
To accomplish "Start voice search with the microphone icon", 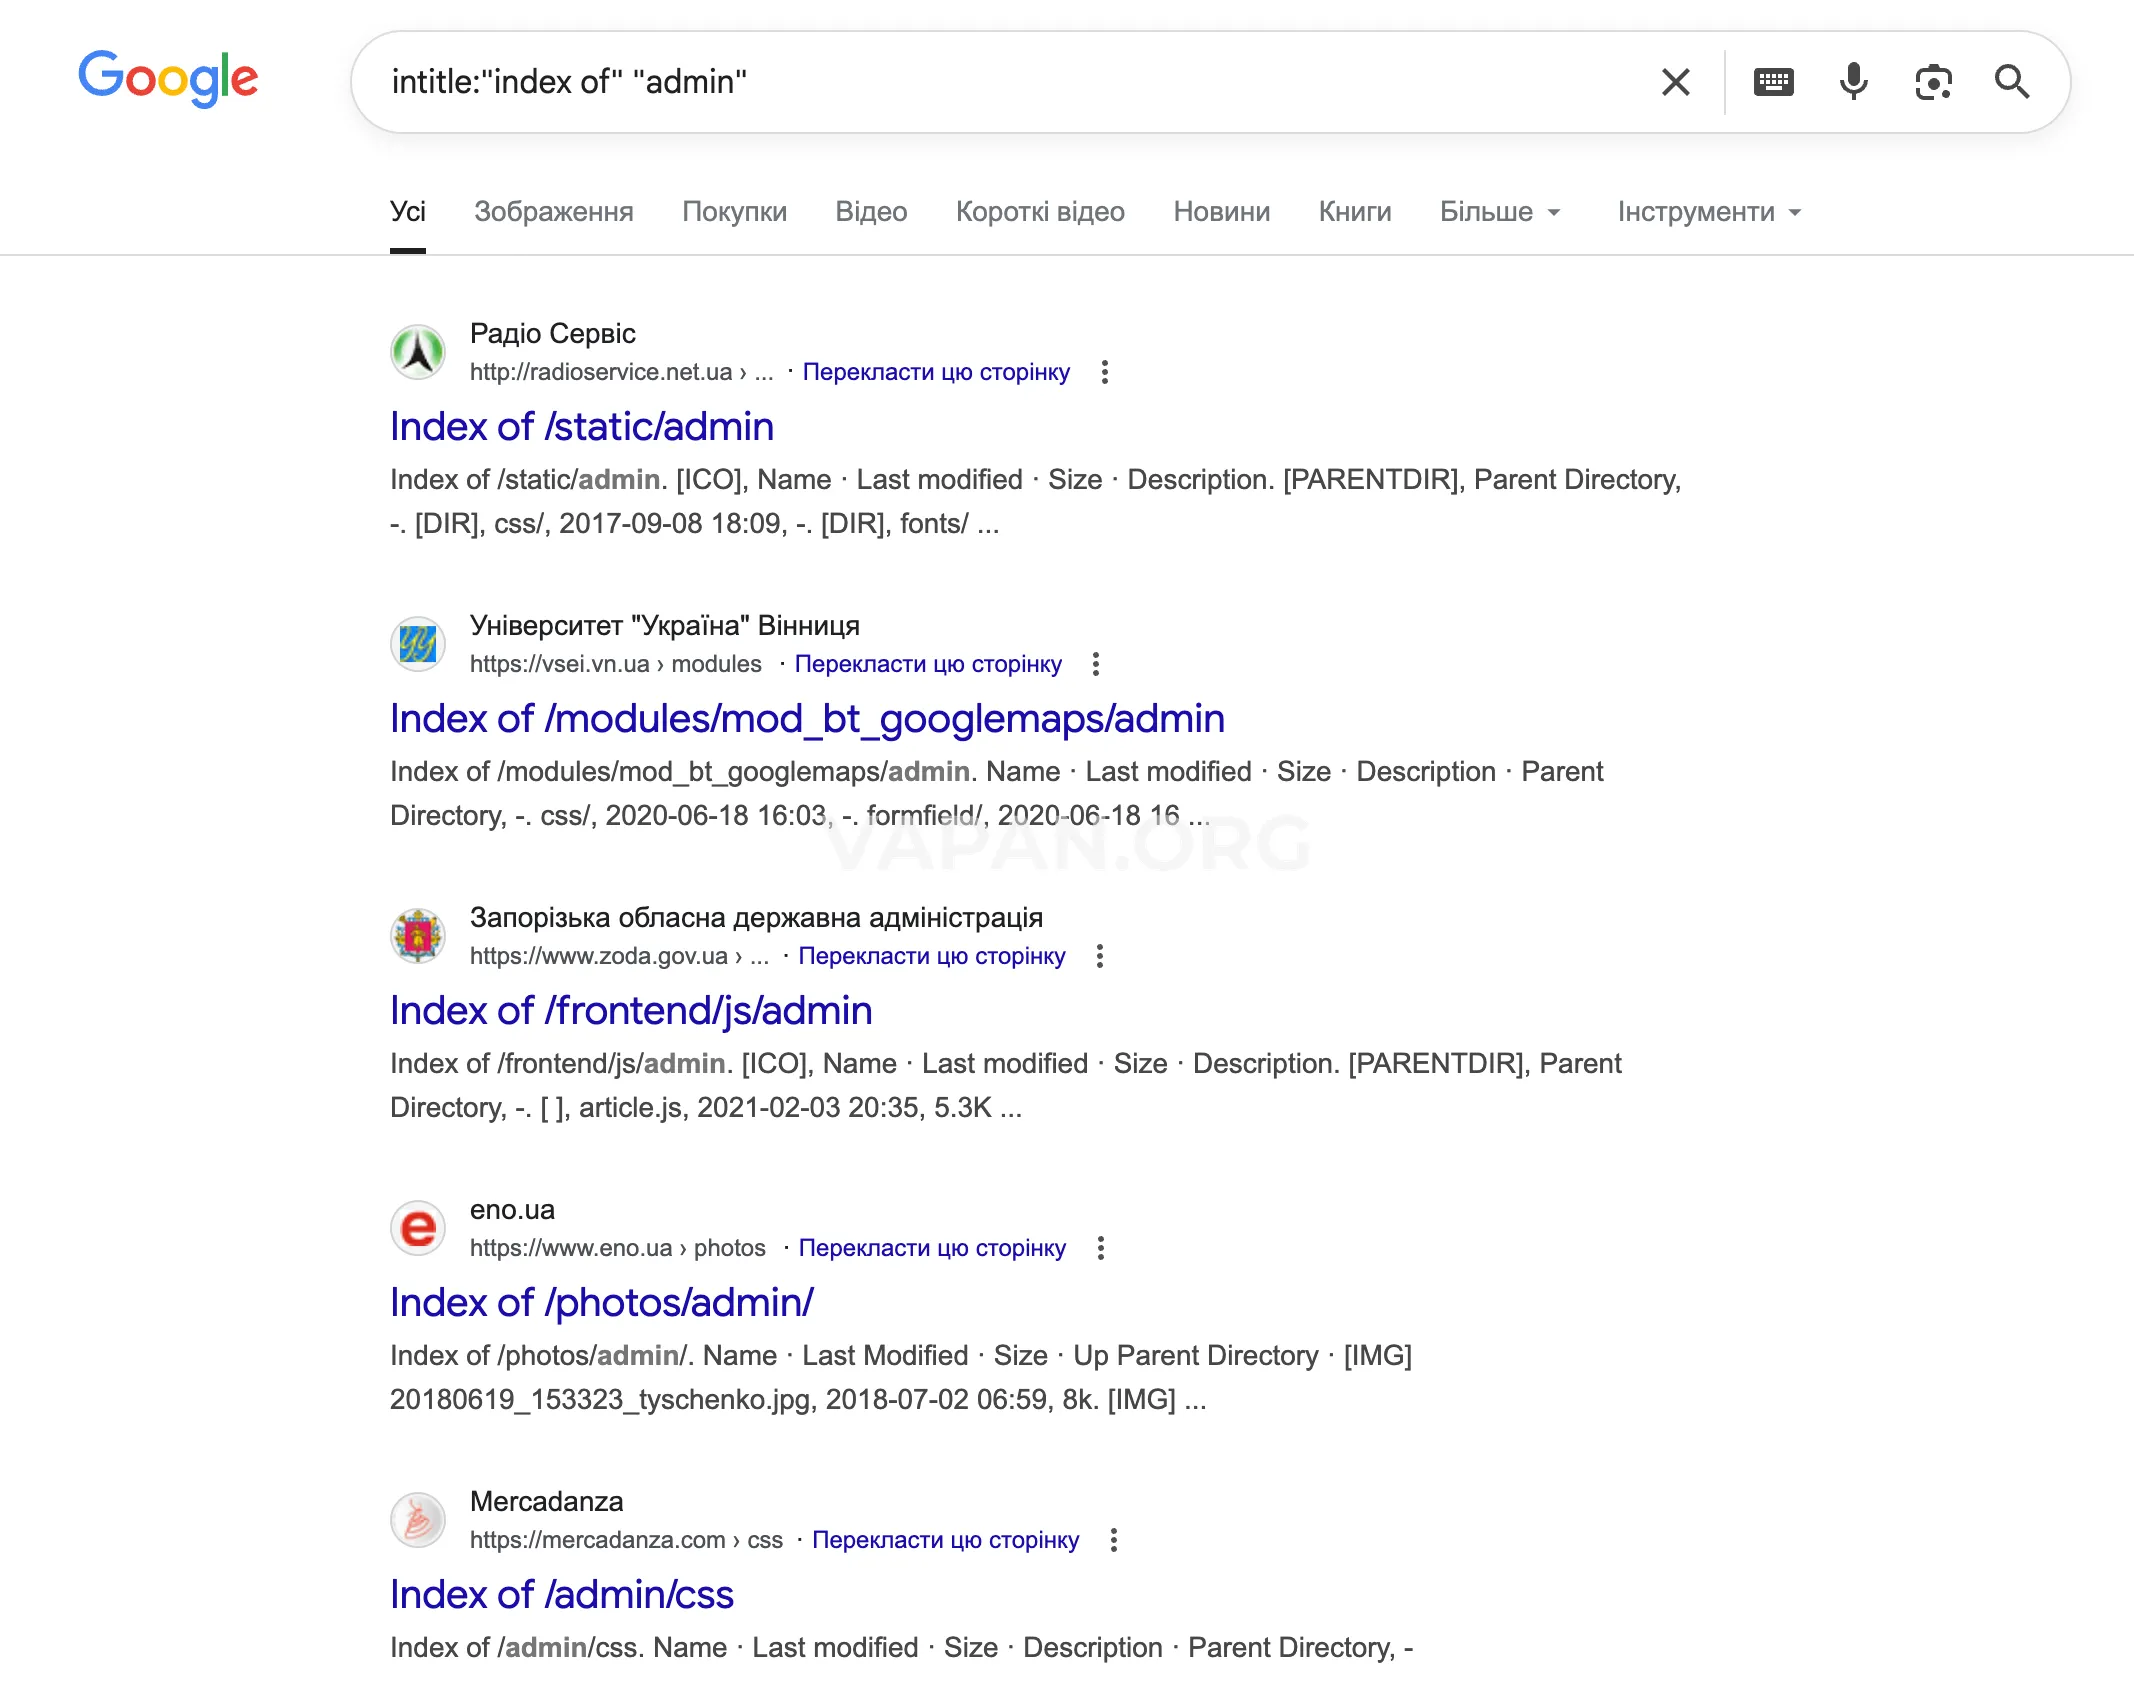I will [1854, 82].
